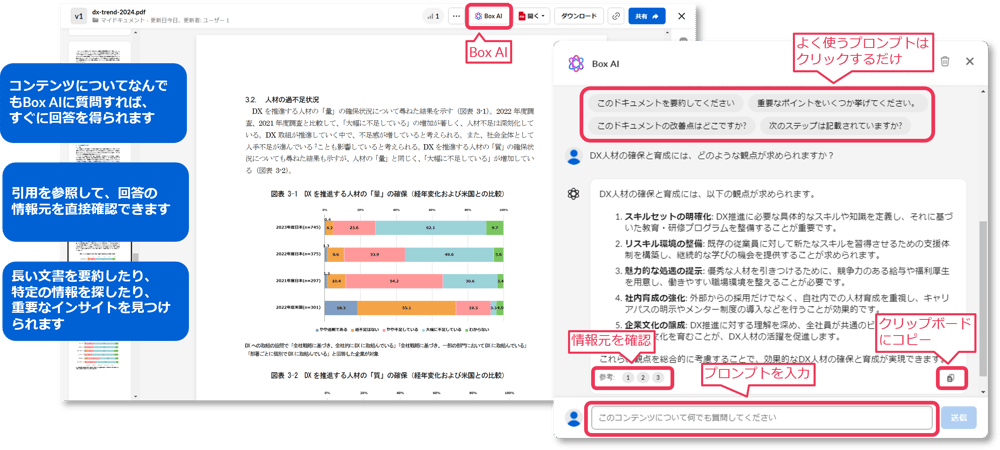Select prompt 次のステップは記載されていますか?
The height and width of the screenshot is (450, 1000).
click(835, 125)
